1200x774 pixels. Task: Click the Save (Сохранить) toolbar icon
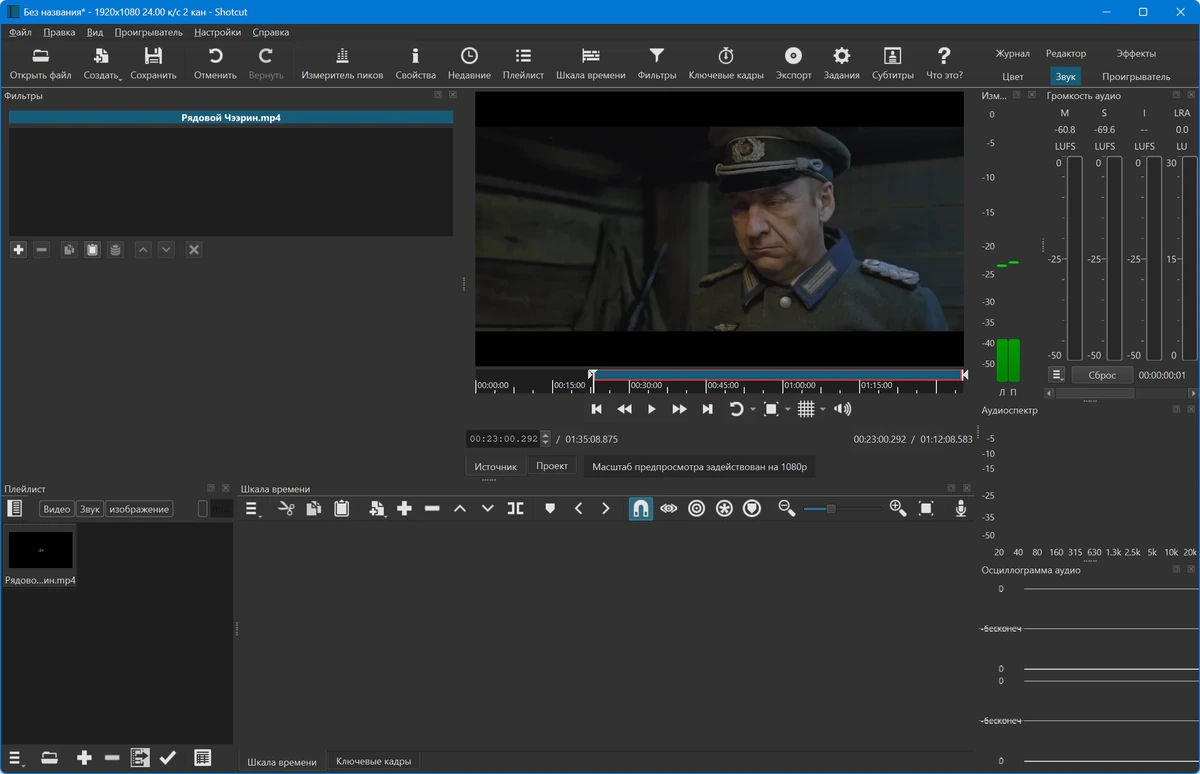(153, 63)
